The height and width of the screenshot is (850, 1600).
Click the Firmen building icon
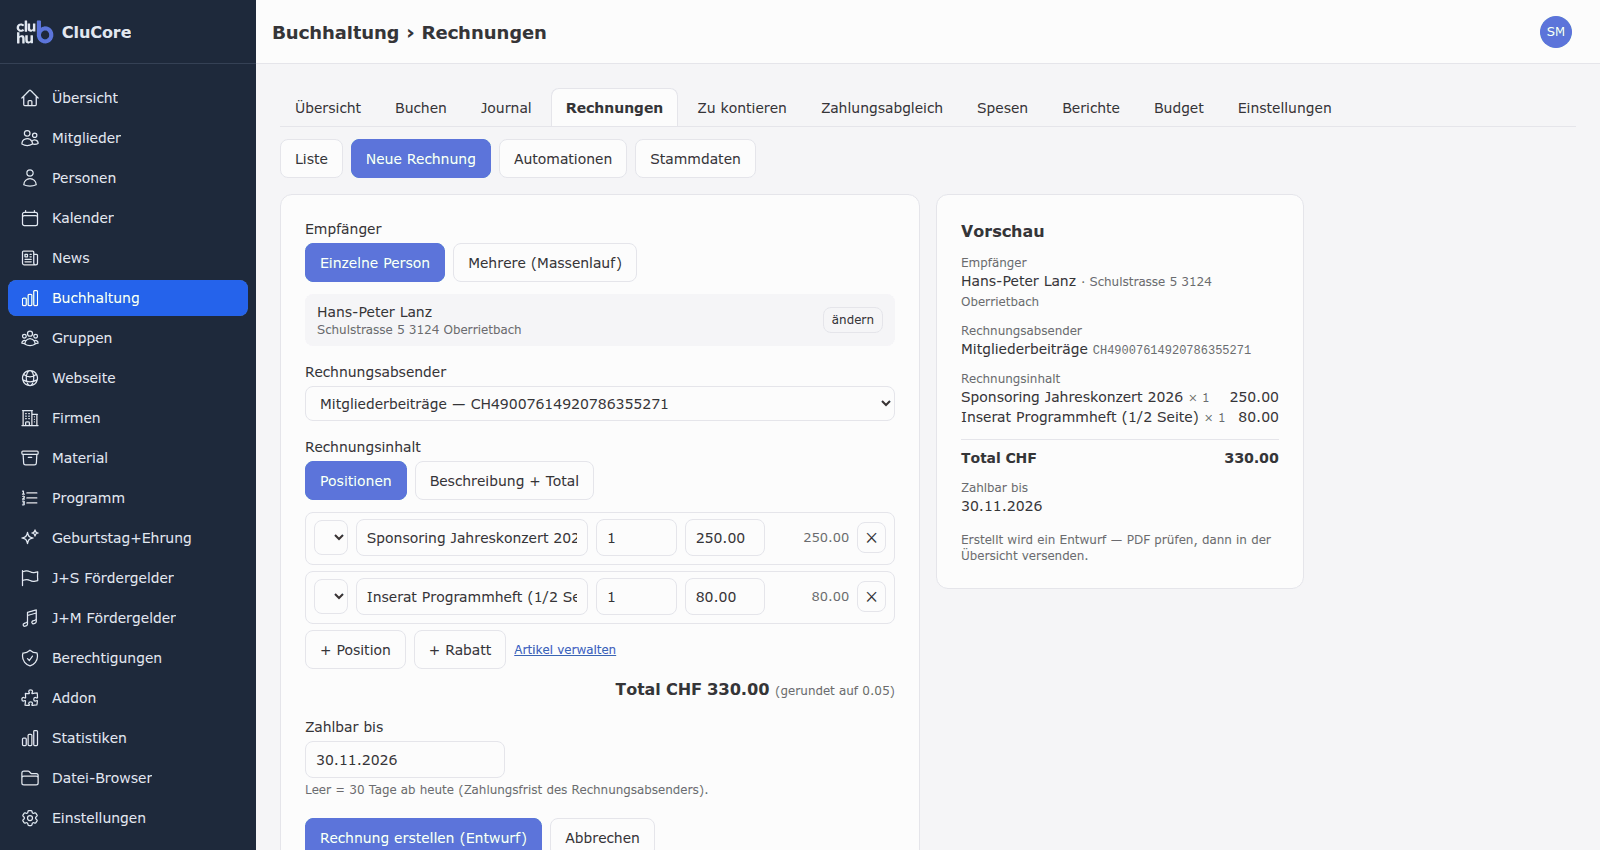point(30,418)
